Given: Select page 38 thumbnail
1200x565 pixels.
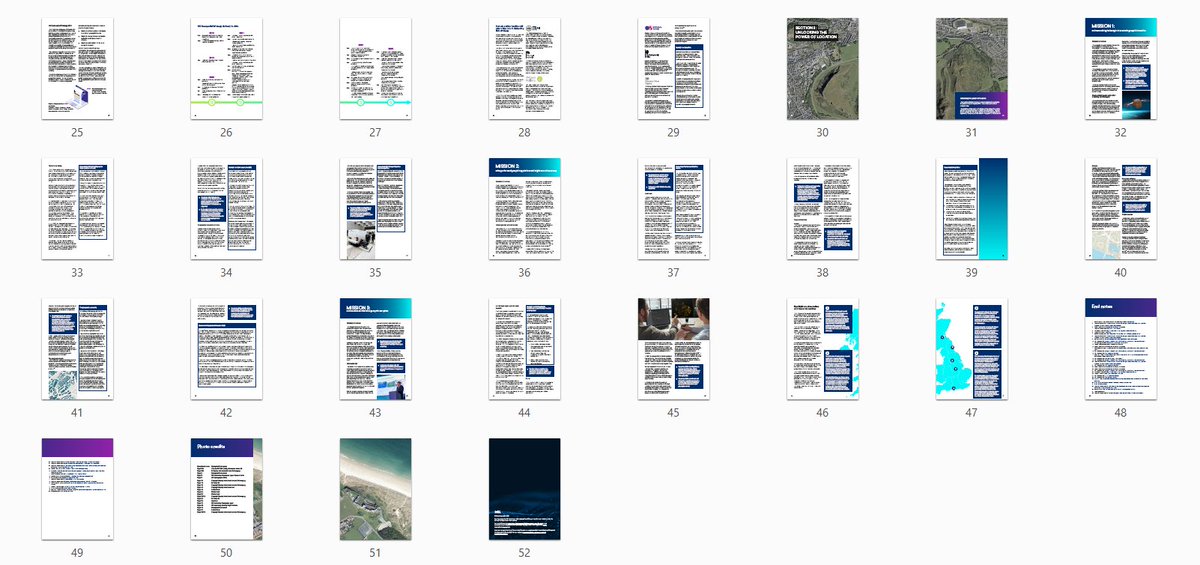Looking at the screenshot, I should [x=823, y=209].
